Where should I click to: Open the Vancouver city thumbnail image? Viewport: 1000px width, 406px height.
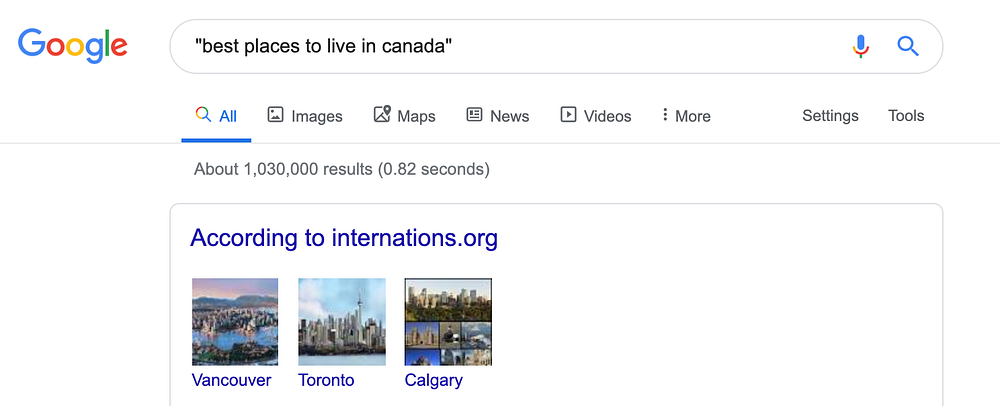(x=235, y=322)
